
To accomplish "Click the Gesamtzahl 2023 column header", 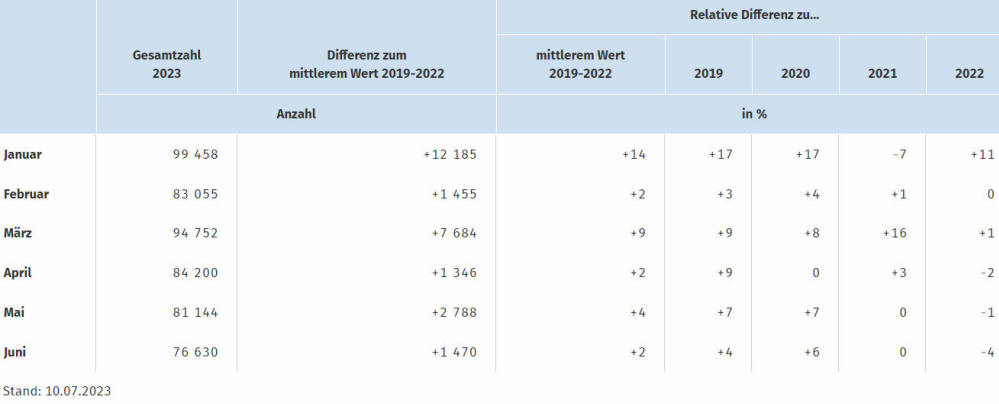I will point(166,64).
